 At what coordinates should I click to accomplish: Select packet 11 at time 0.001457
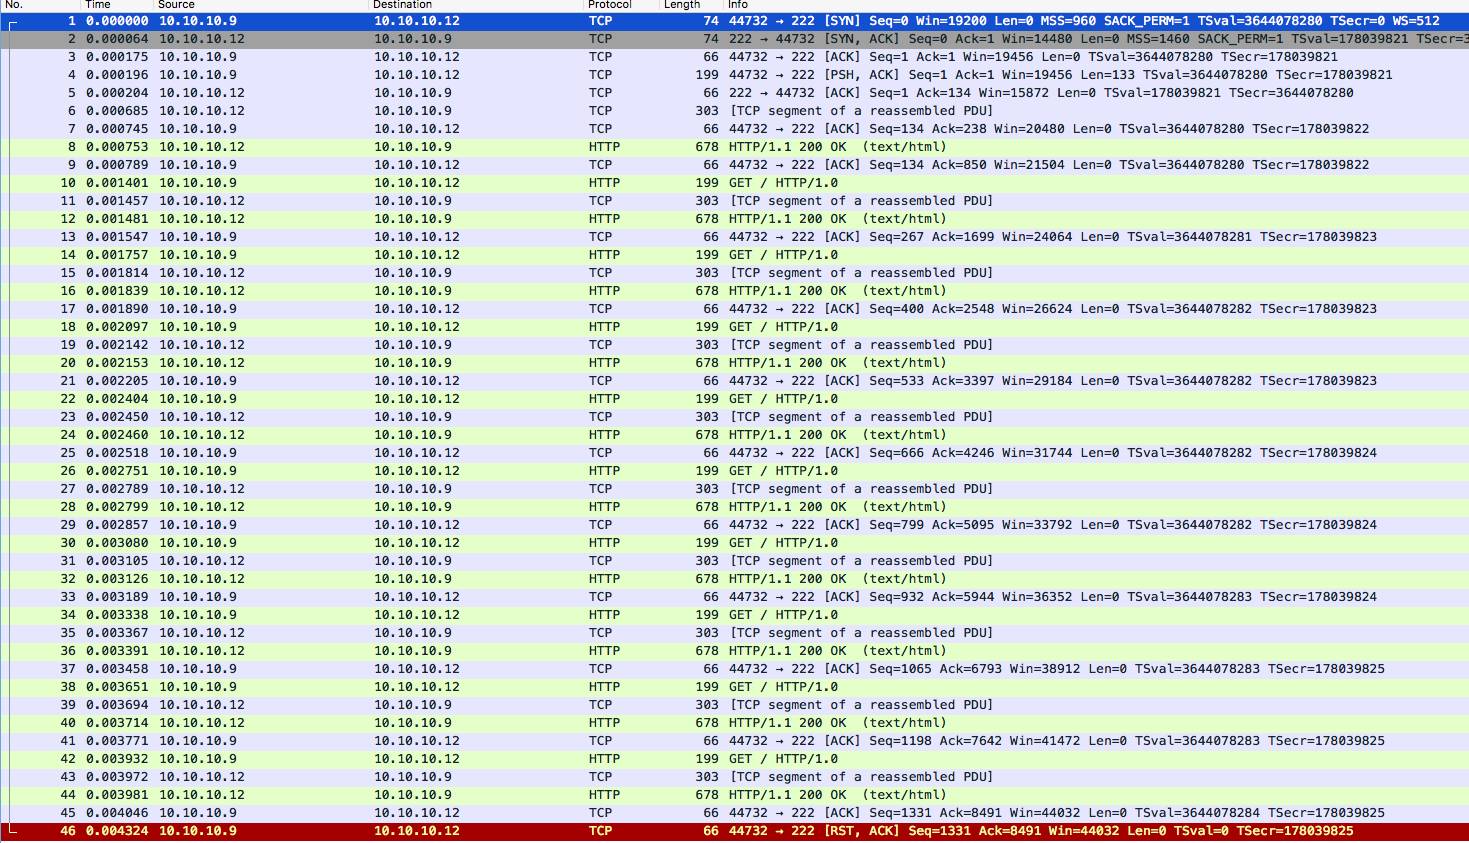pyautogui.click(x=734, y=201)
